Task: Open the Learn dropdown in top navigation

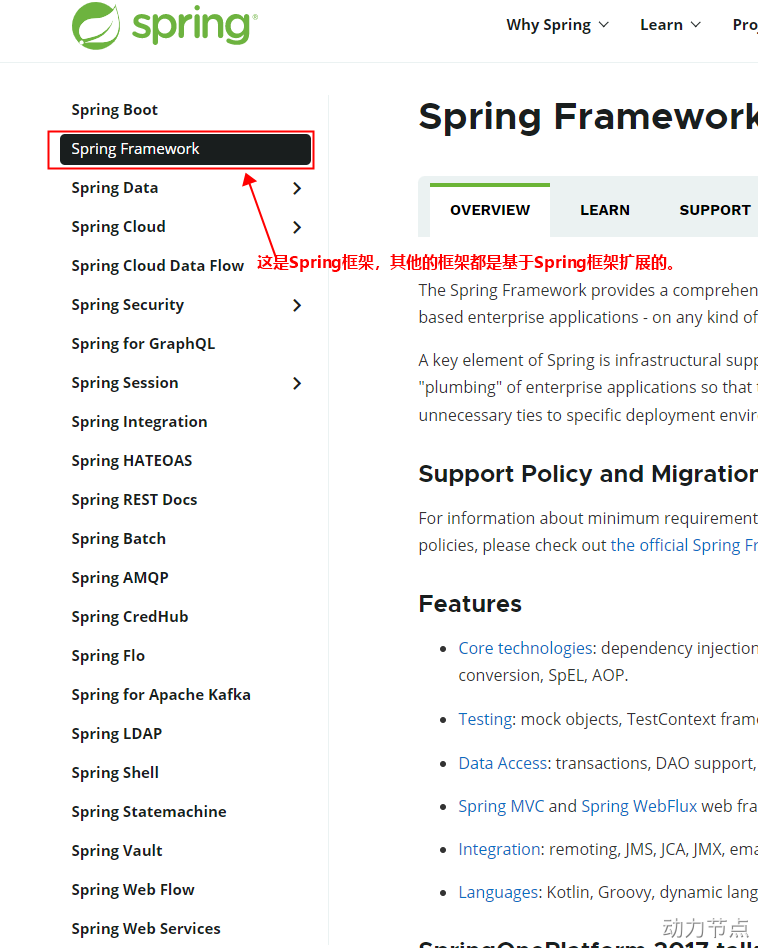Action: tap(670, 25)
